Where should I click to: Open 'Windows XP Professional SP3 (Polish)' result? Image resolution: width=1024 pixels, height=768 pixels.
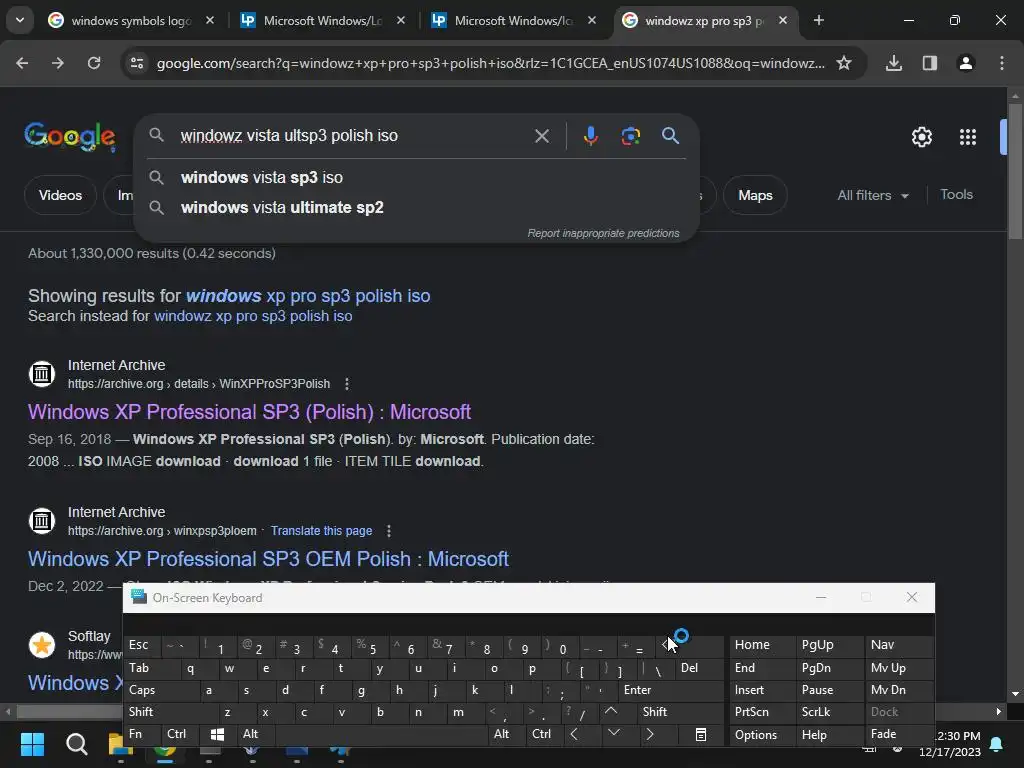pyautogui.click(x=249, y=412)
